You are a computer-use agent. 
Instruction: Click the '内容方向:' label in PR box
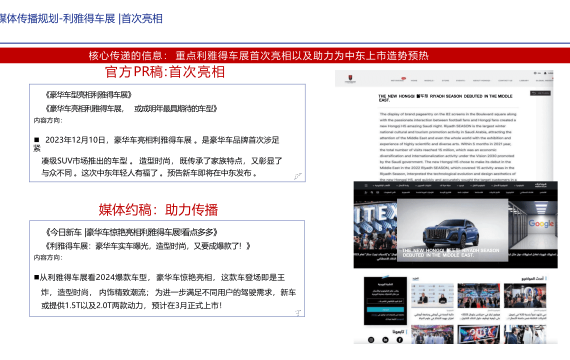click(x=48, y=120)
